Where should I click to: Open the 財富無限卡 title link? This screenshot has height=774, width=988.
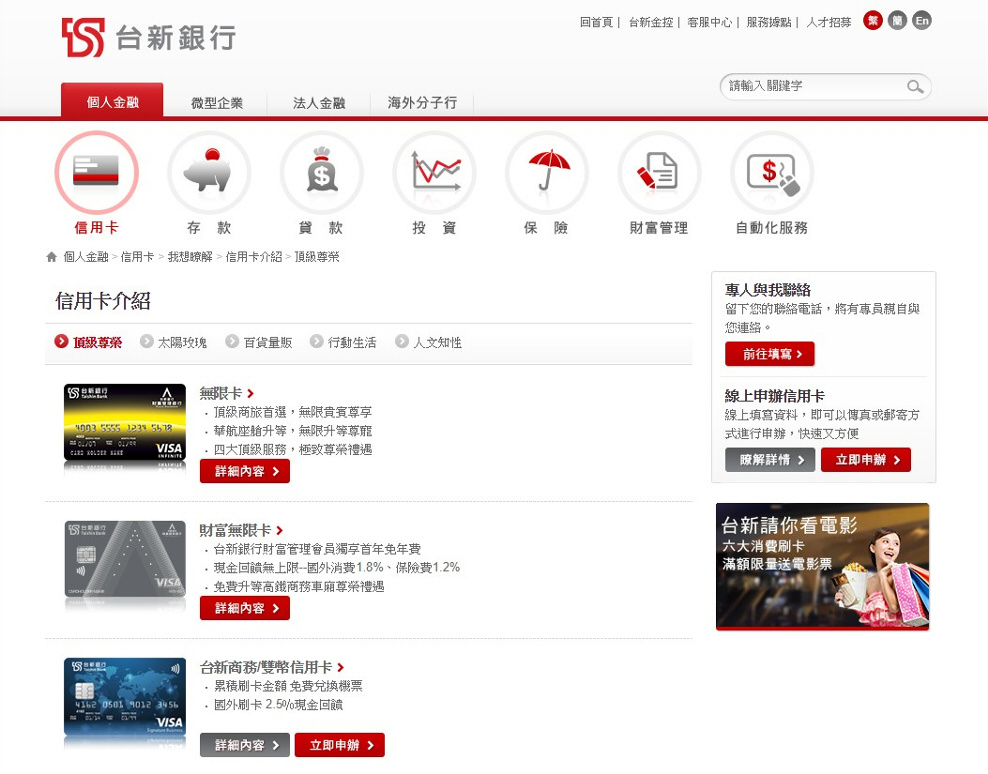(x=236, y=531)
